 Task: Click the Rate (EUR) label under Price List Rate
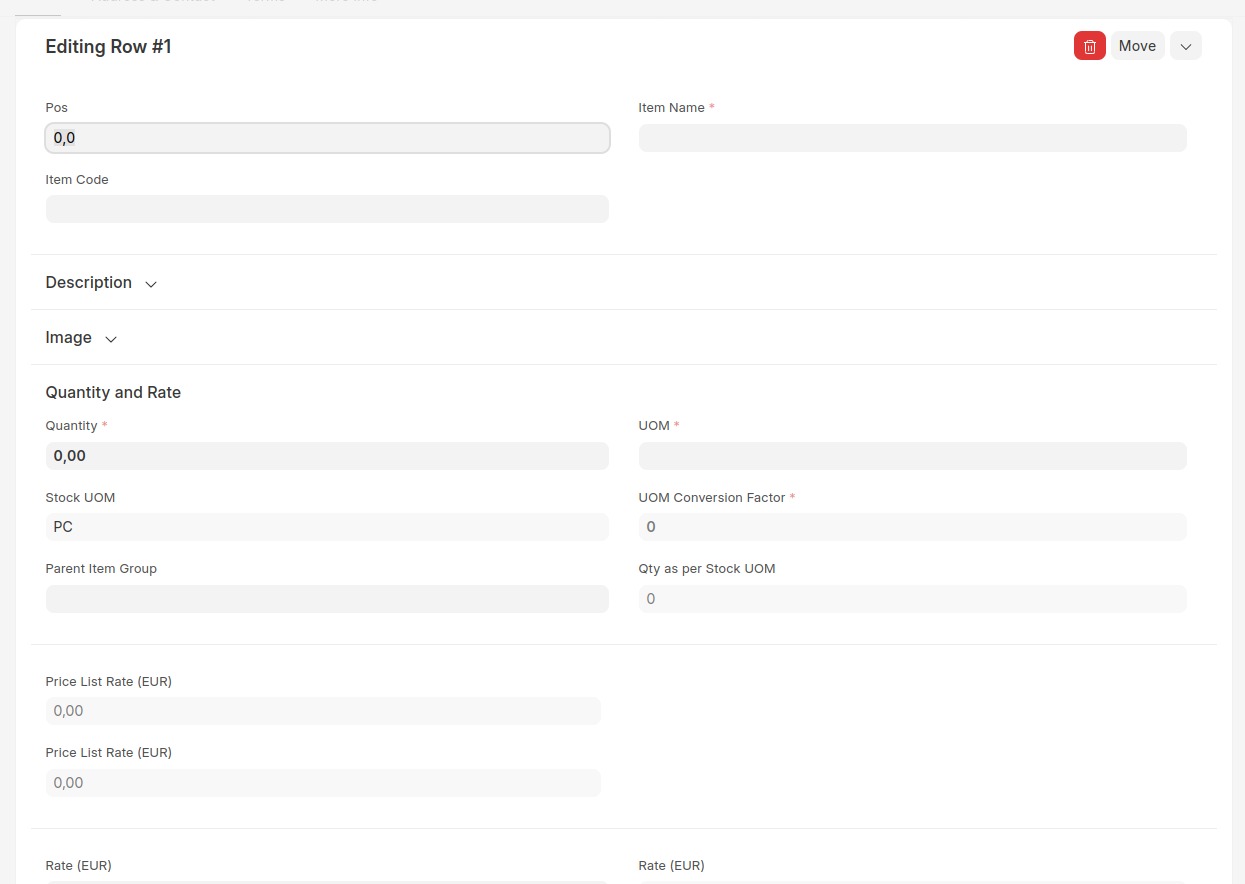tap(78, 865)
